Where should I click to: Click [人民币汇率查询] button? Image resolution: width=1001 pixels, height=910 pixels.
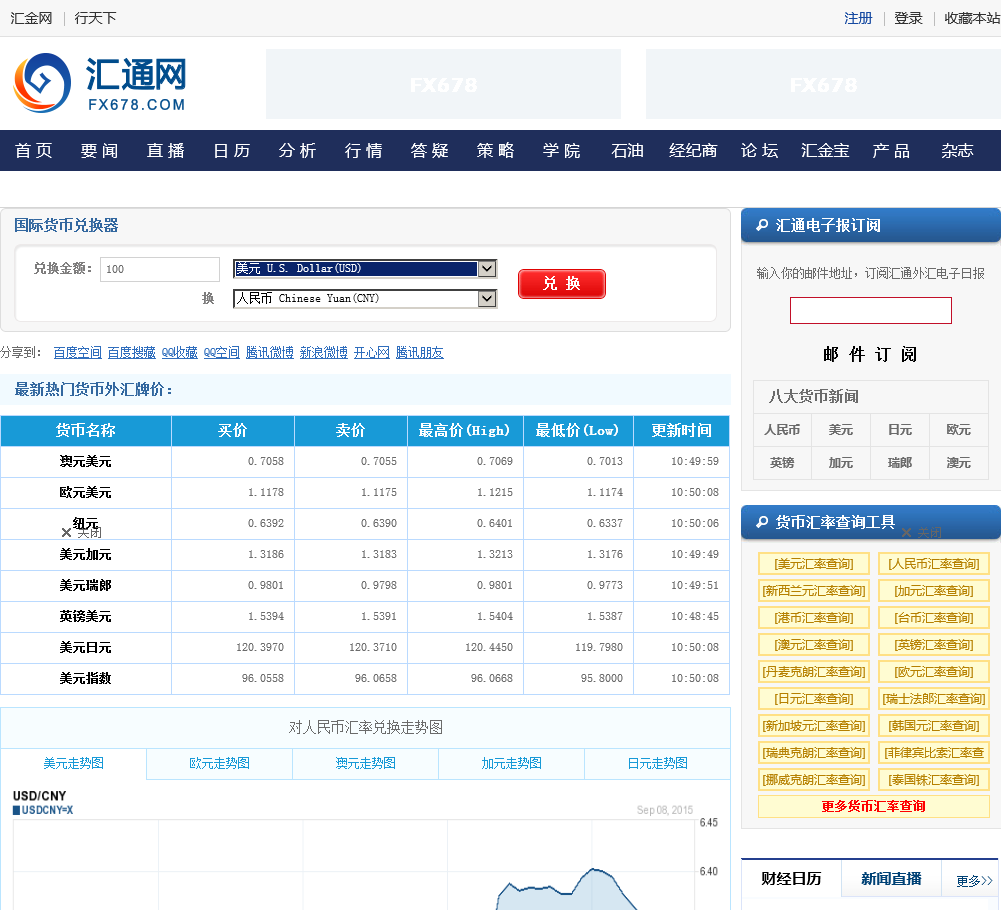coord(934,564)
